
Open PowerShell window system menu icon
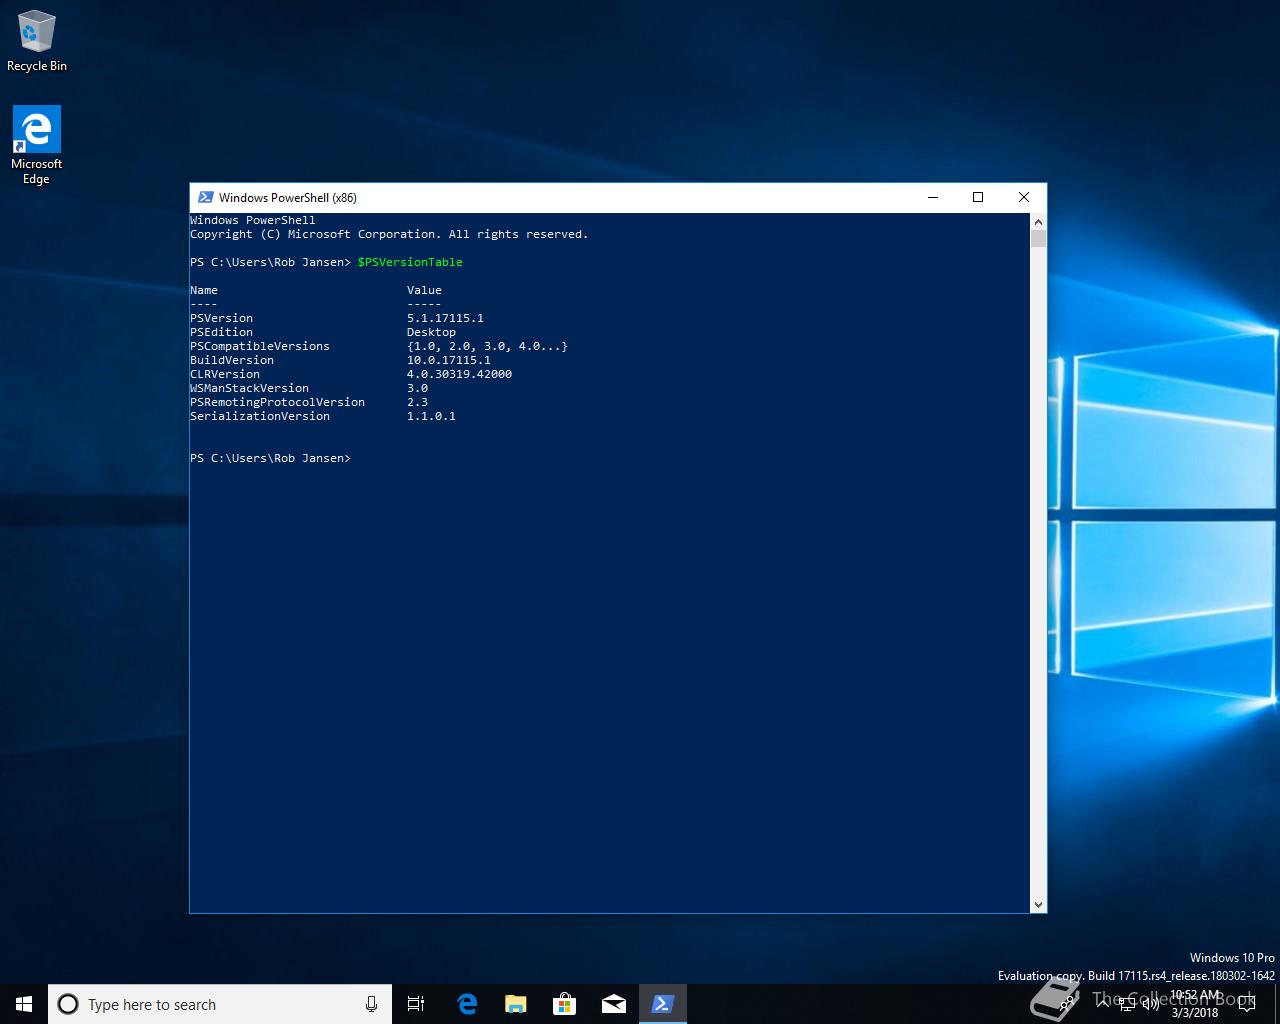pyautogui.click(x=205, y=197)
